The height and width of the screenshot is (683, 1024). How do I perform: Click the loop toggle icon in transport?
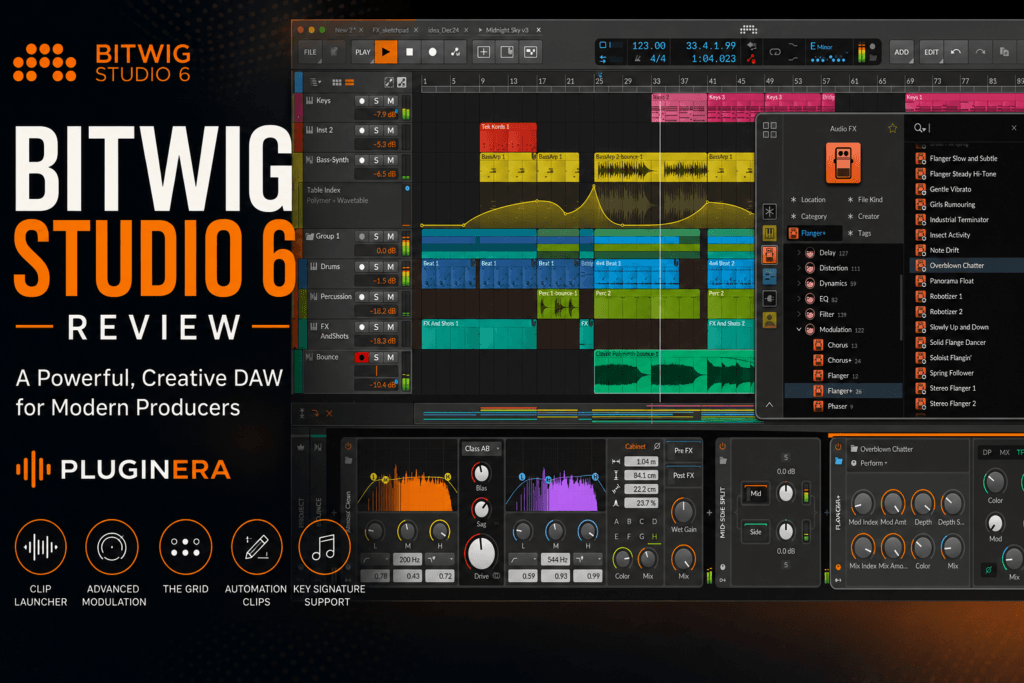coord(775,52)
